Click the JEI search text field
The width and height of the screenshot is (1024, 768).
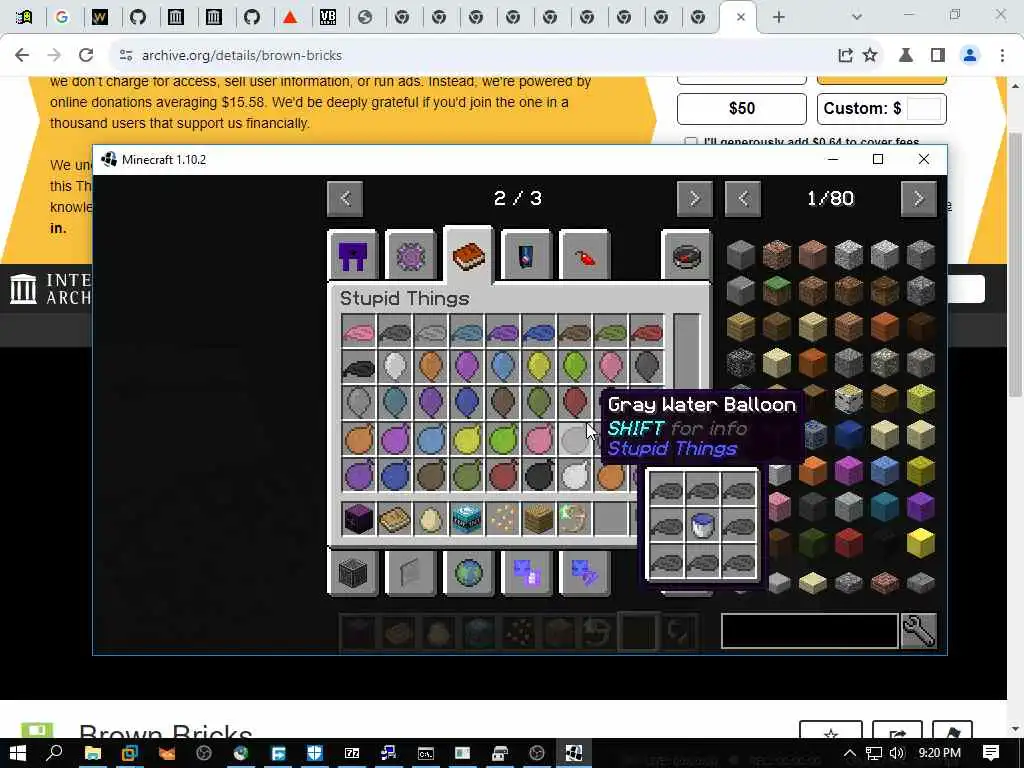810,631
